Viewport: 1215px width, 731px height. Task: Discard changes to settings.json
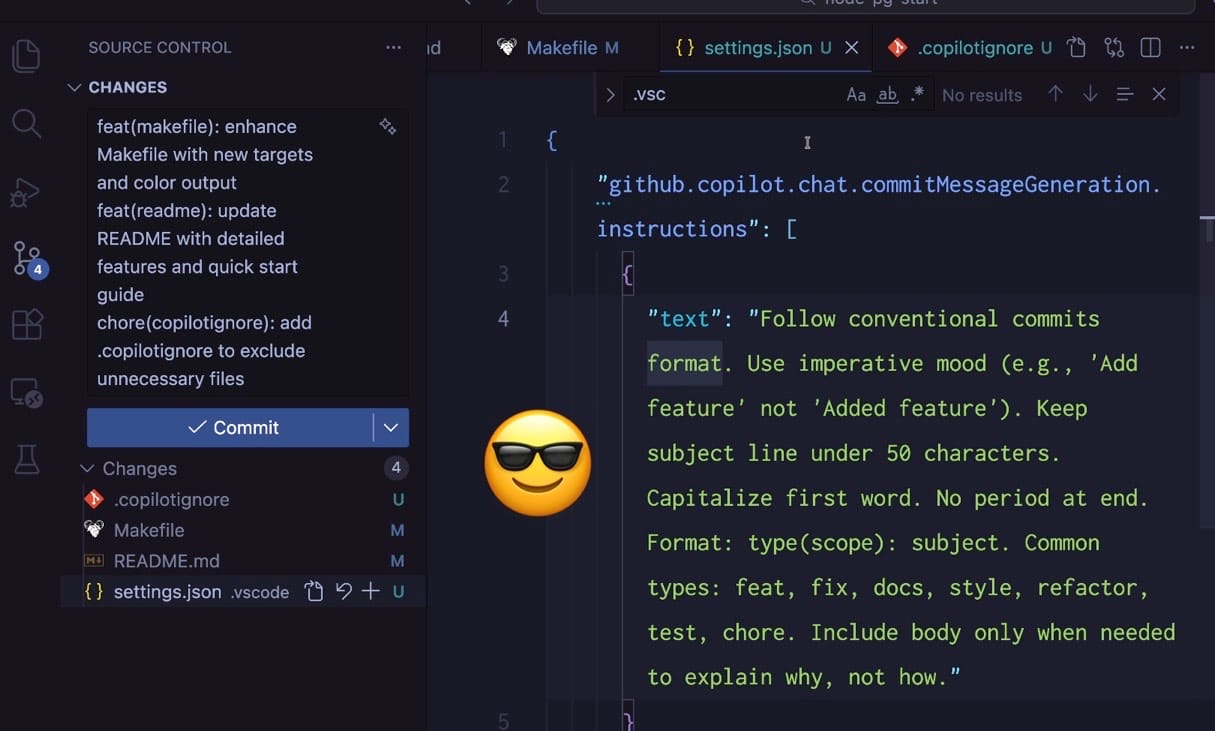(x=343, y=592)
